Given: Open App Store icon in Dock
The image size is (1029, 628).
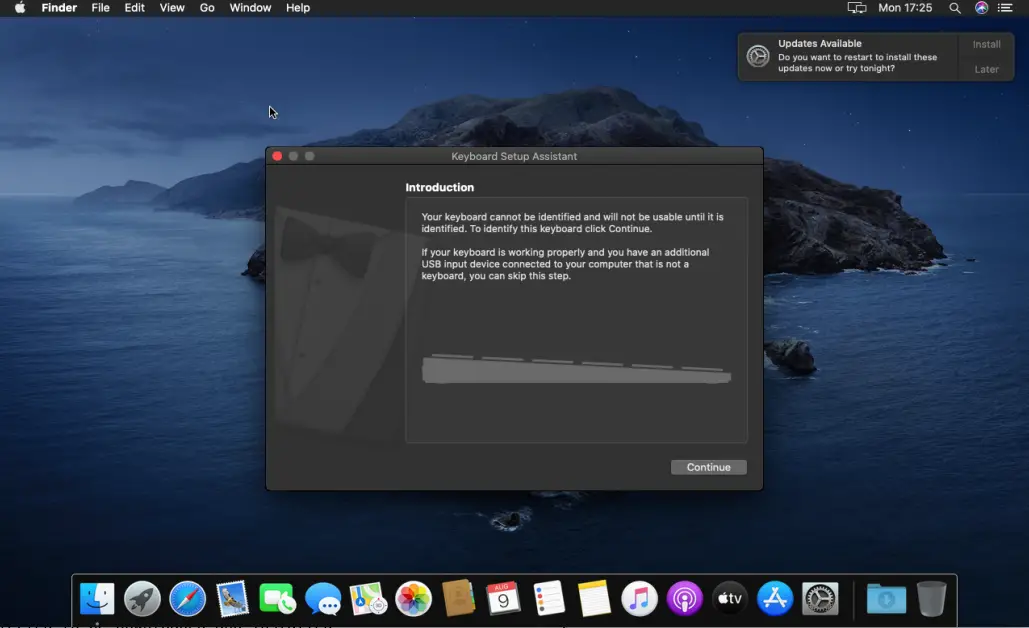Looking at the screenshot, I should coord(775,598).
